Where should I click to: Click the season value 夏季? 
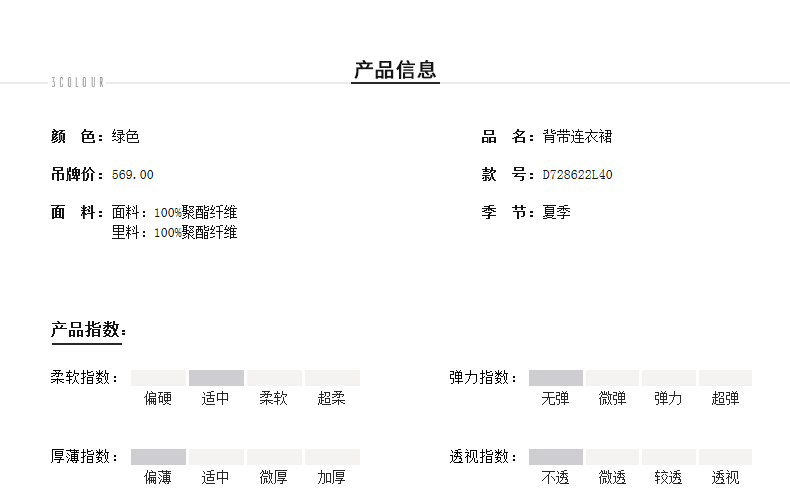point(557,212)
